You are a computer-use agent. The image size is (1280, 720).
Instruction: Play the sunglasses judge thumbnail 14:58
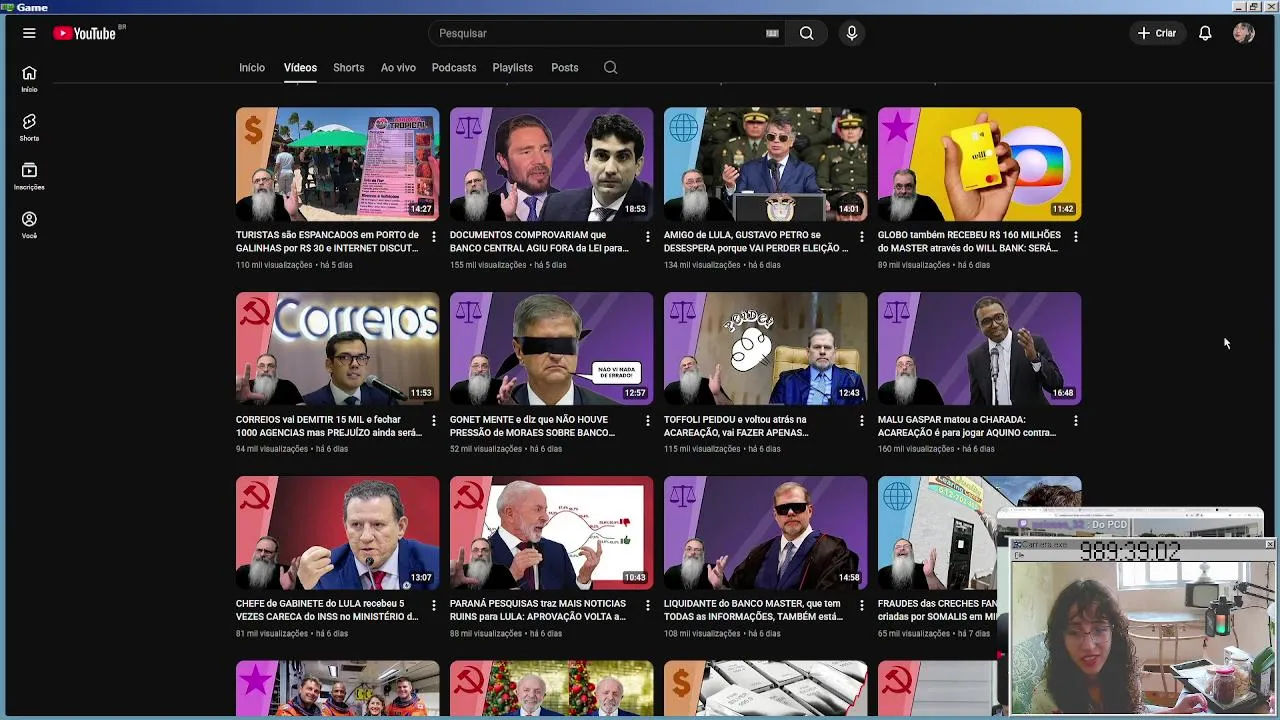tap(765, 533)
